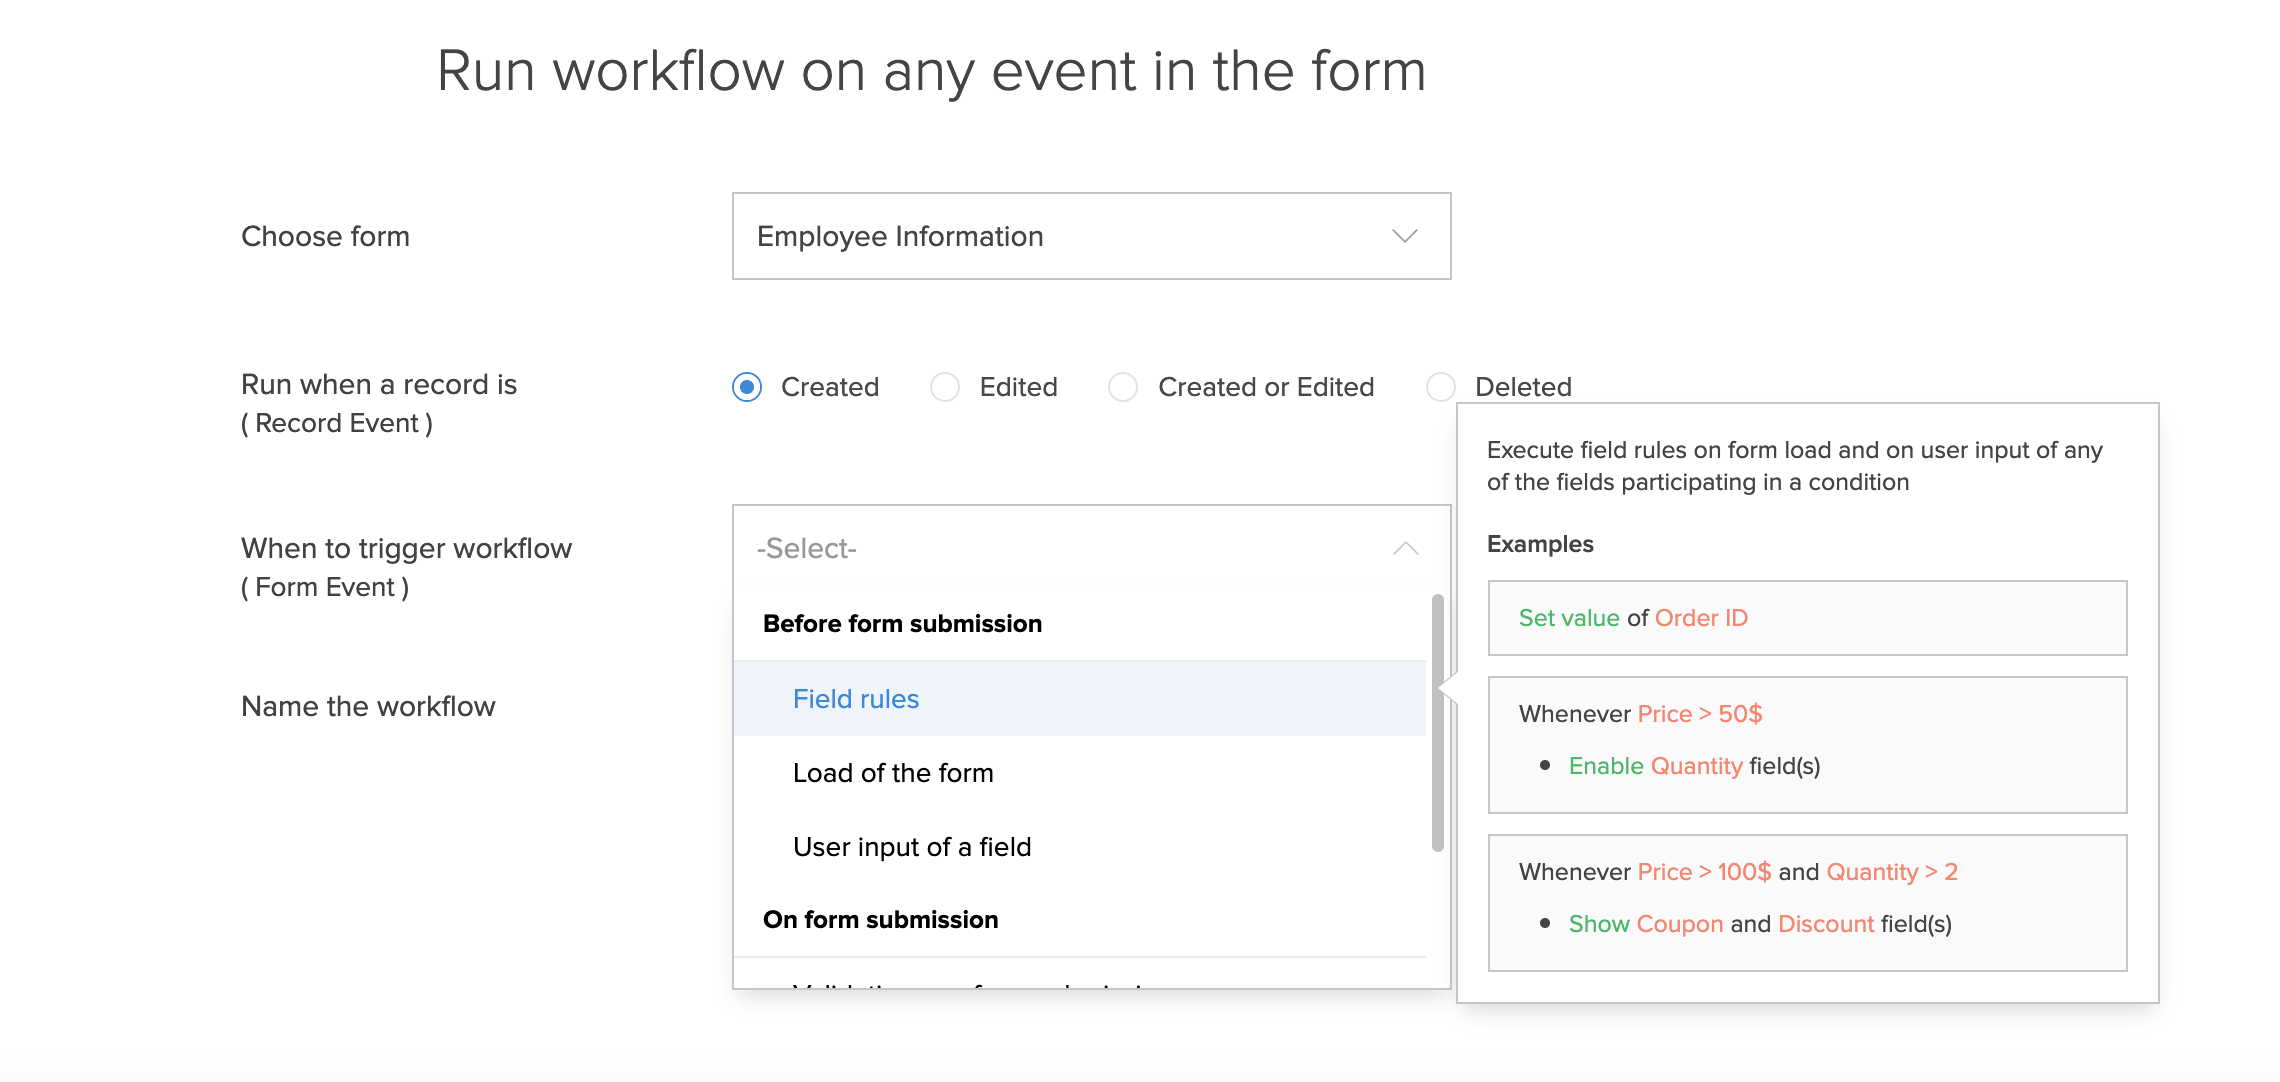Select the Deleted radio button
This screenshot has width=2280, height=1082.
[1440, 387]
